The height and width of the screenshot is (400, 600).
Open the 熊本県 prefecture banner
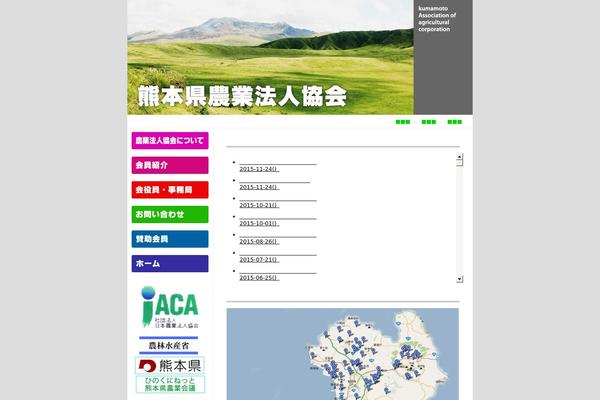[170, 366]
